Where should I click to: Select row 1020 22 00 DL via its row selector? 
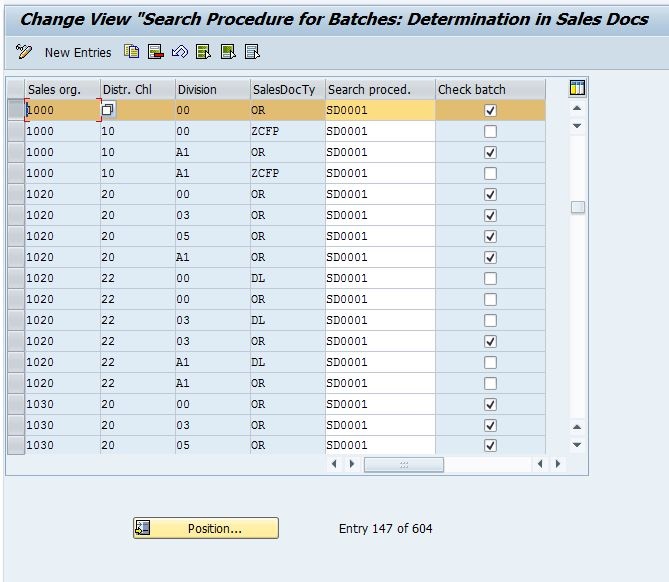point(16,278)
